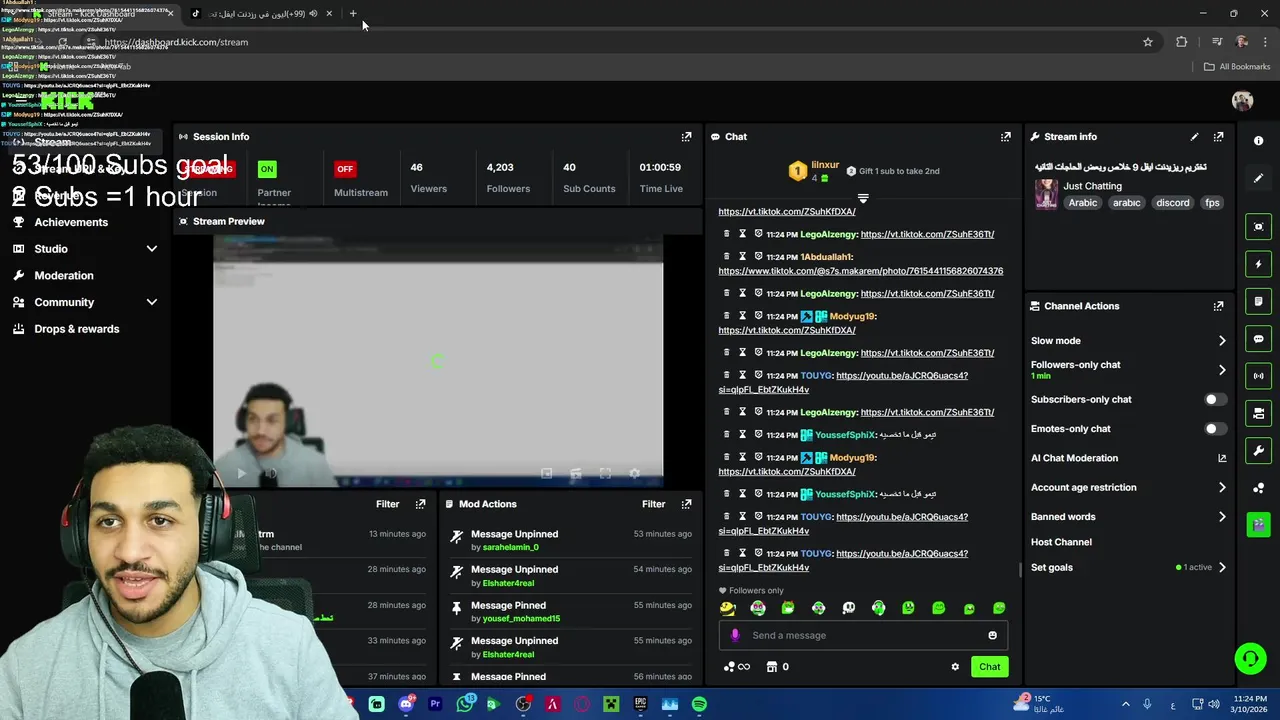Open emoji picker in message box
The height and width of the screenshot is (720, 1280).
point(992,635)
